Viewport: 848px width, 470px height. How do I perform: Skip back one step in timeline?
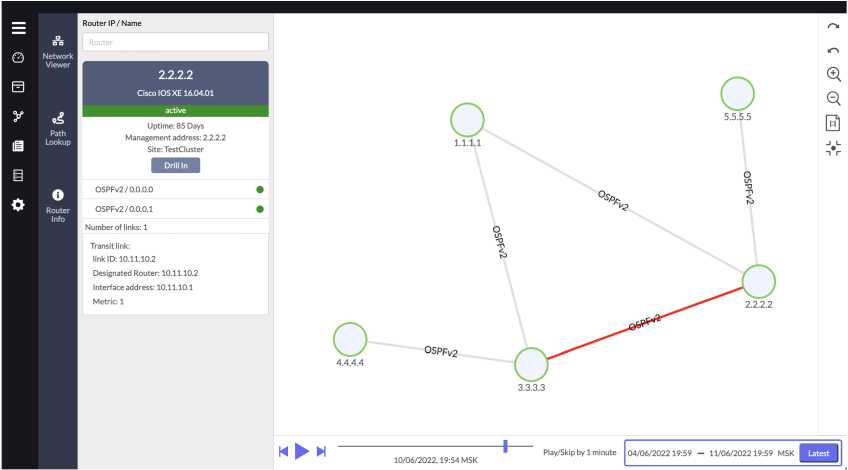click(283, 451)
